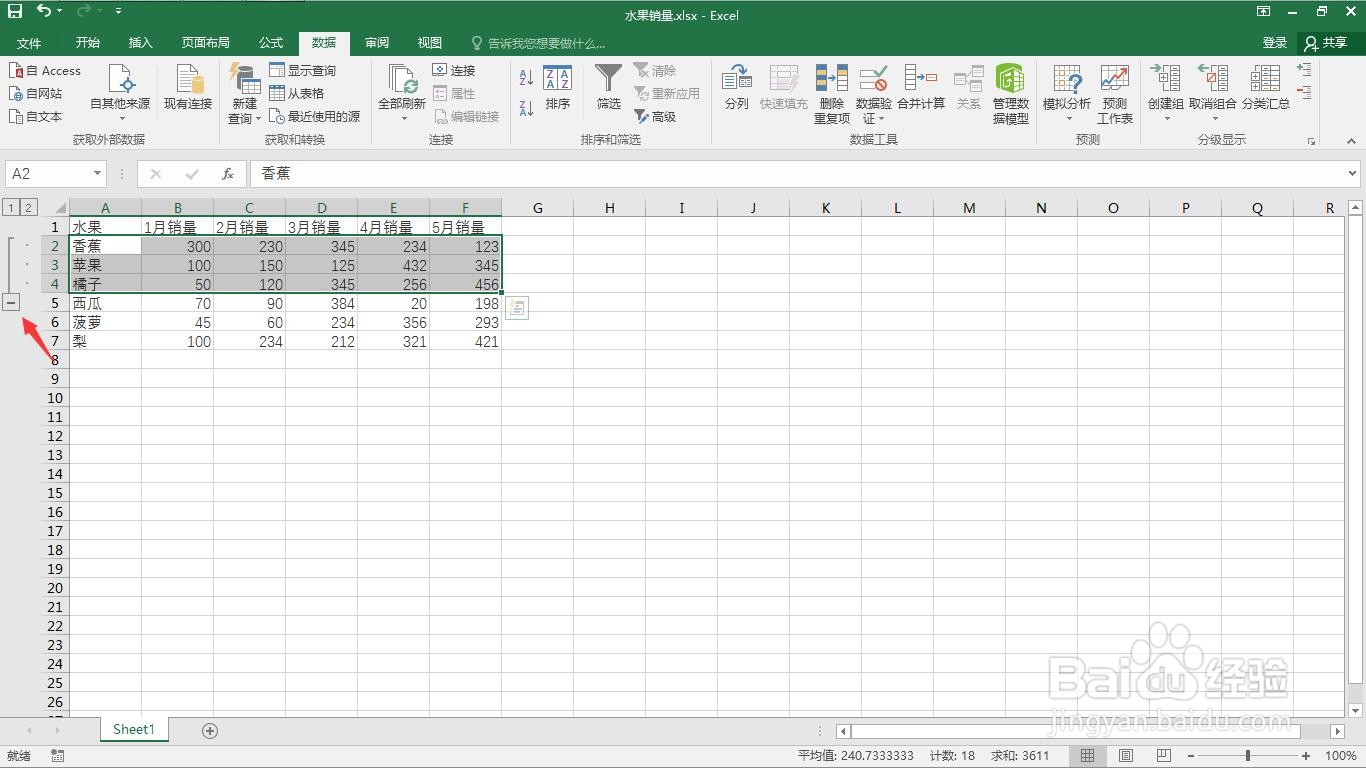Click Sign in (登录)
The width and height of the screenshot is (1366, 768).
[1275, 43]
